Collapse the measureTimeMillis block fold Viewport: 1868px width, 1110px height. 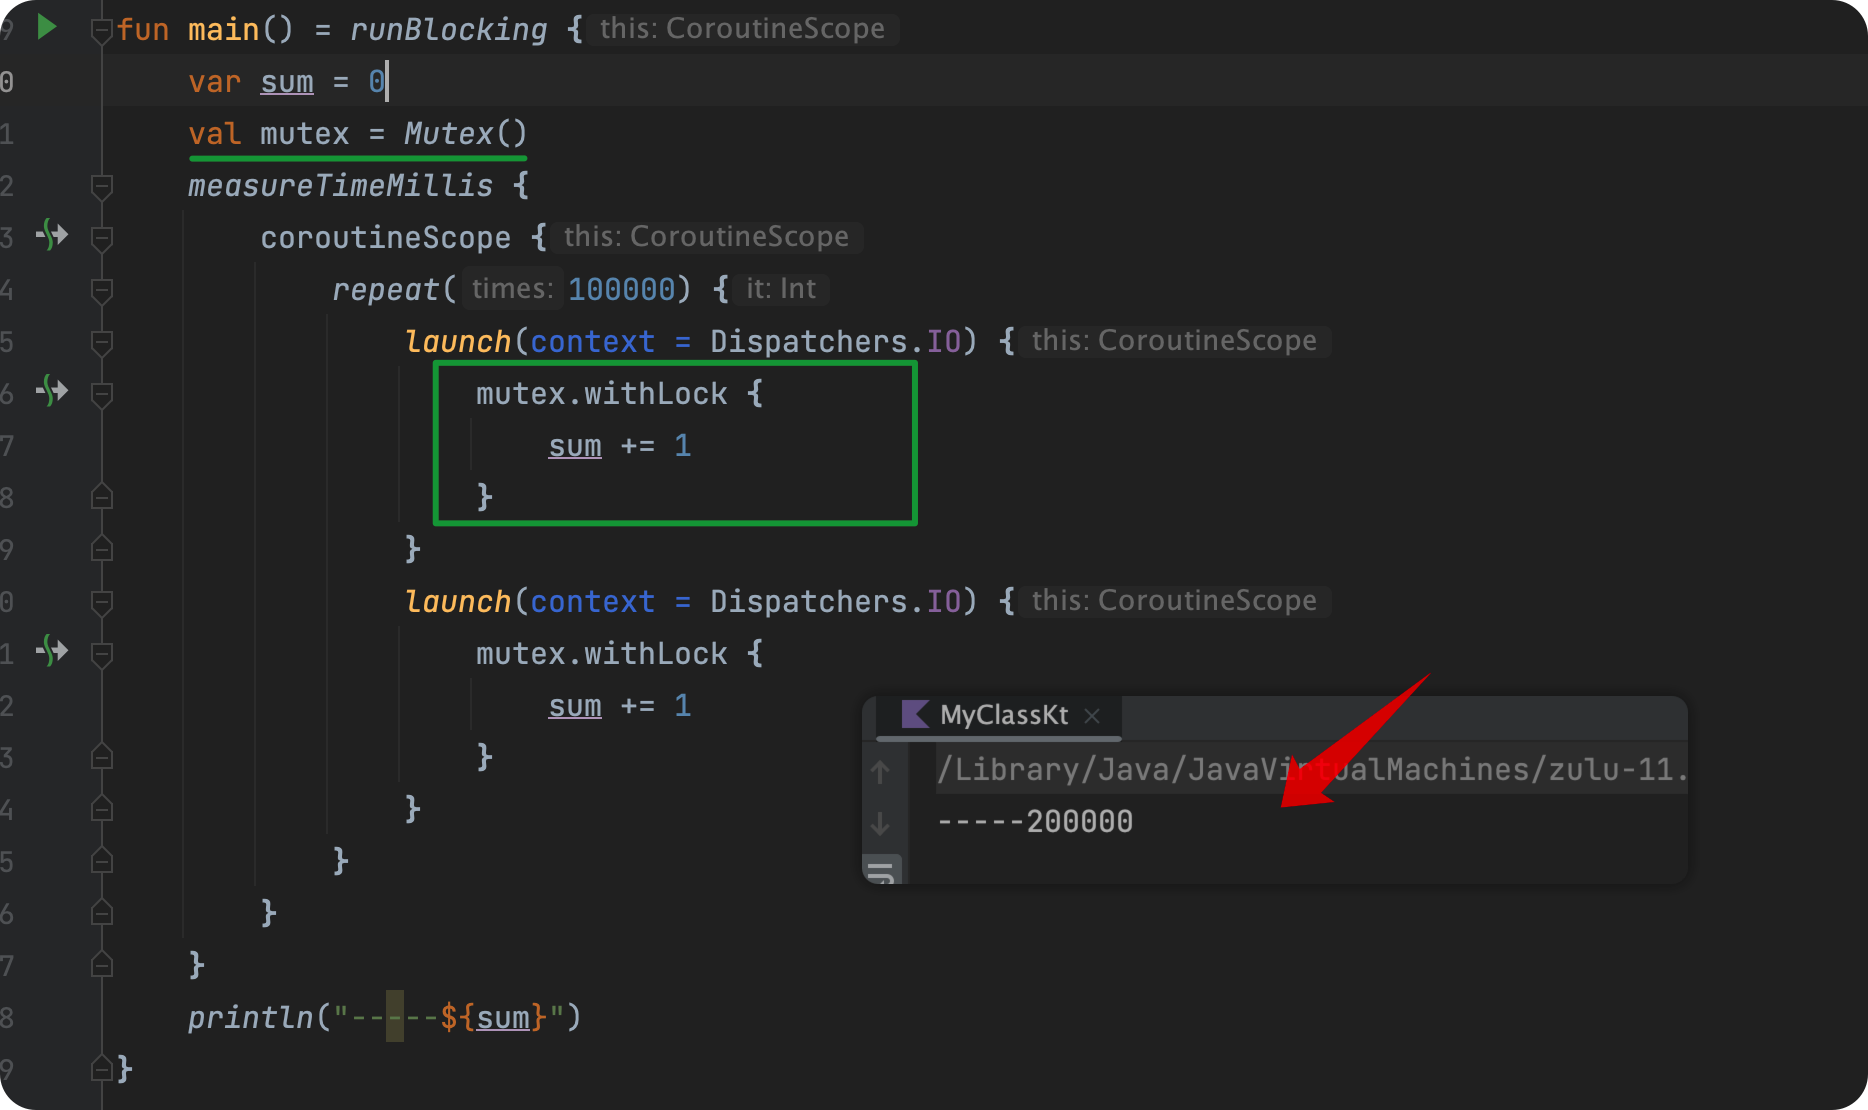pos(101,186)
